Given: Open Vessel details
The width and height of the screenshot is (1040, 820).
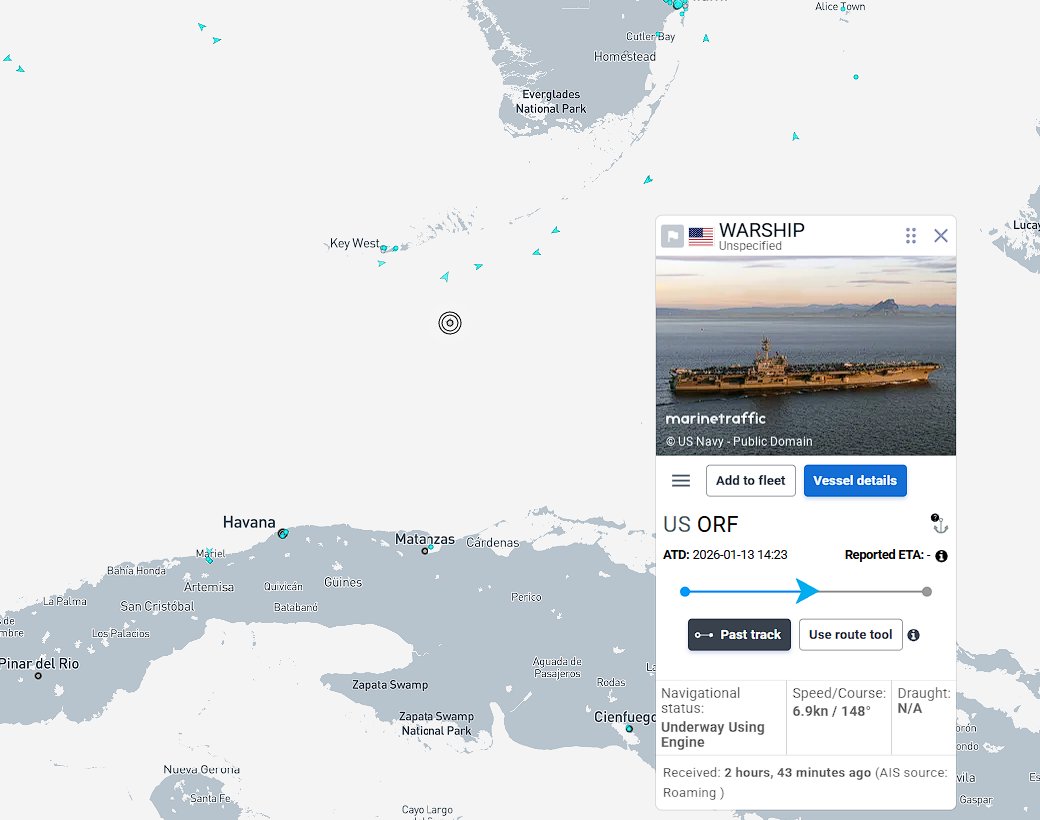Looking at the screenshot, I should 855,481.
